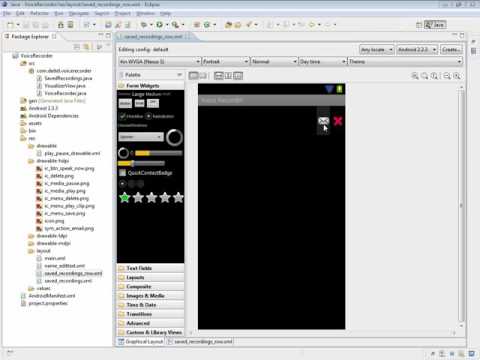Click RadioButton widget in Form Widgets palette
This screenshot has height=360, width=480.
(x=160, y=116)
